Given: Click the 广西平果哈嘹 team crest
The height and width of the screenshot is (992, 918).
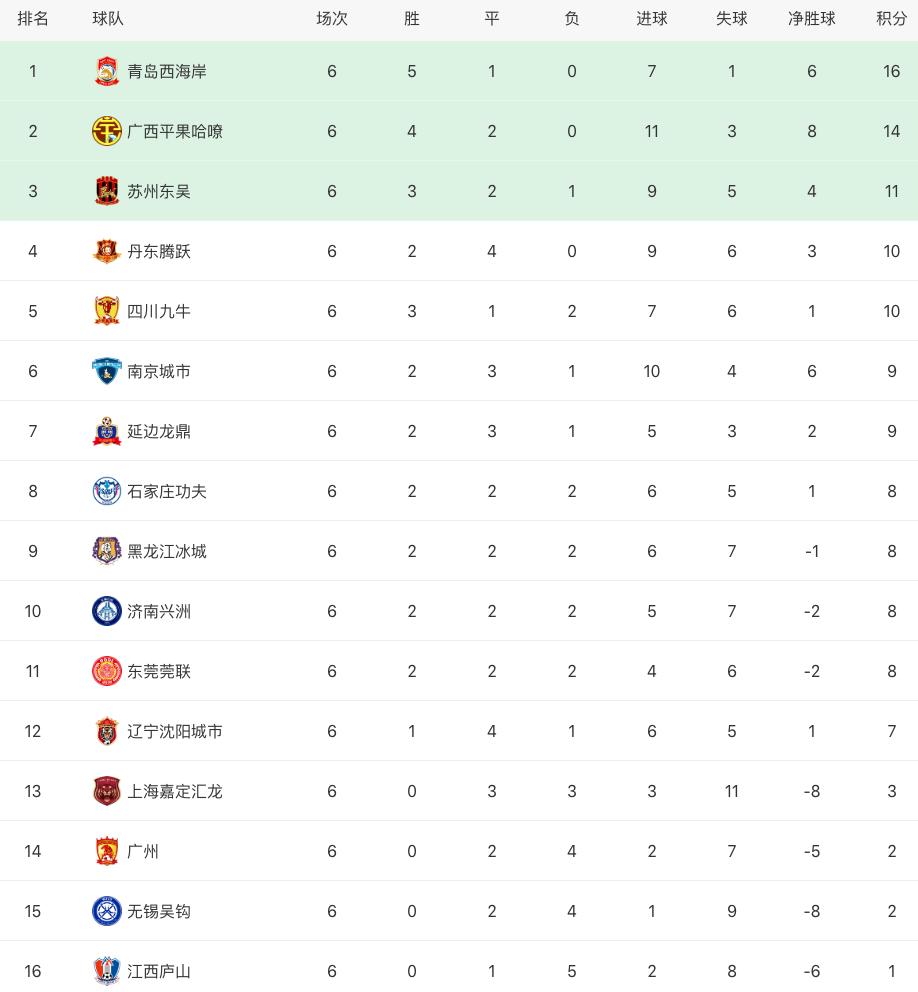Looking at the screenshot, I should (106, 131).
